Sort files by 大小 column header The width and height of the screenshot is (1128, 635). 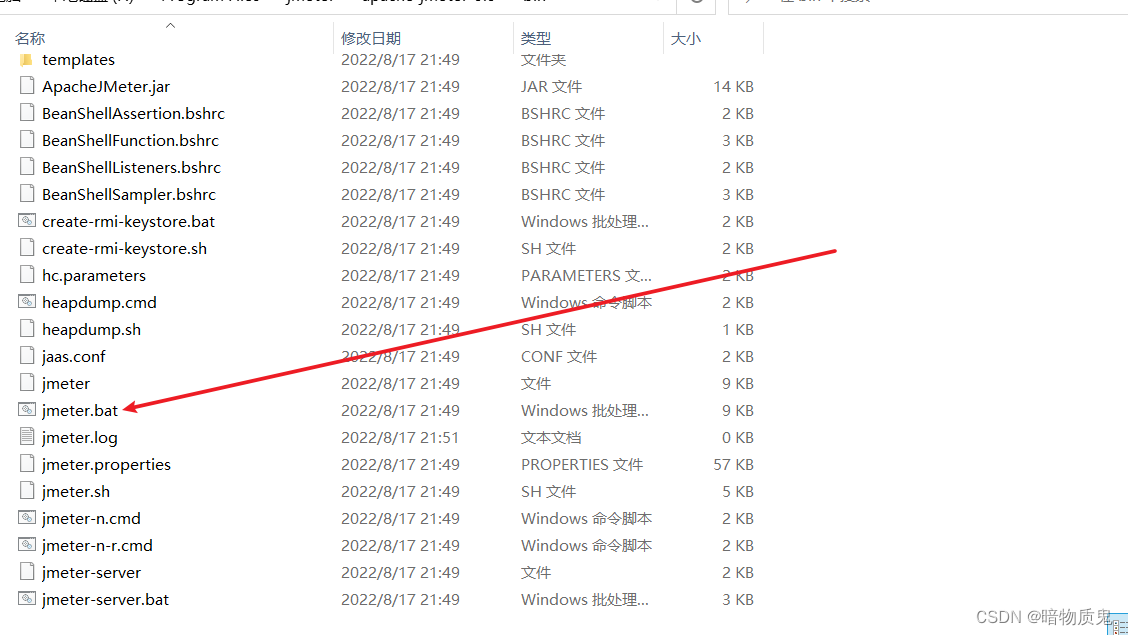pyautogui.click(x=686, y=38)
